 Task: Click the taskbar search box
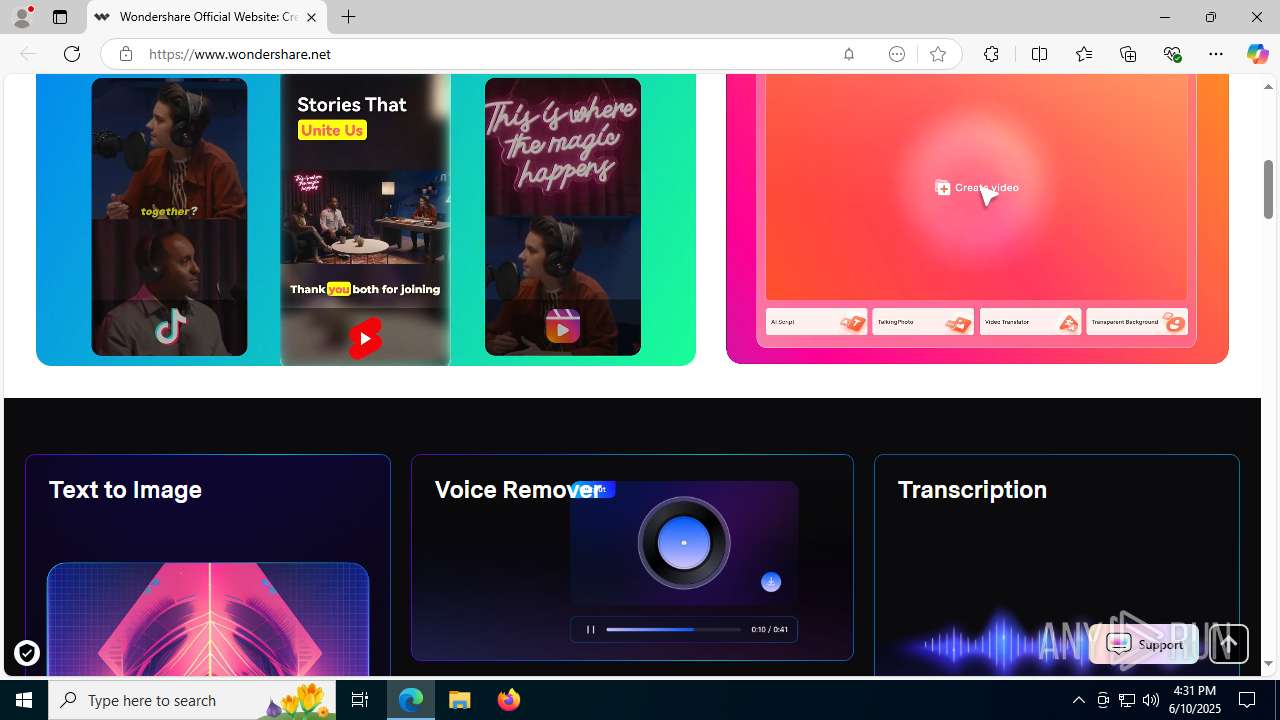coord(193,700)
